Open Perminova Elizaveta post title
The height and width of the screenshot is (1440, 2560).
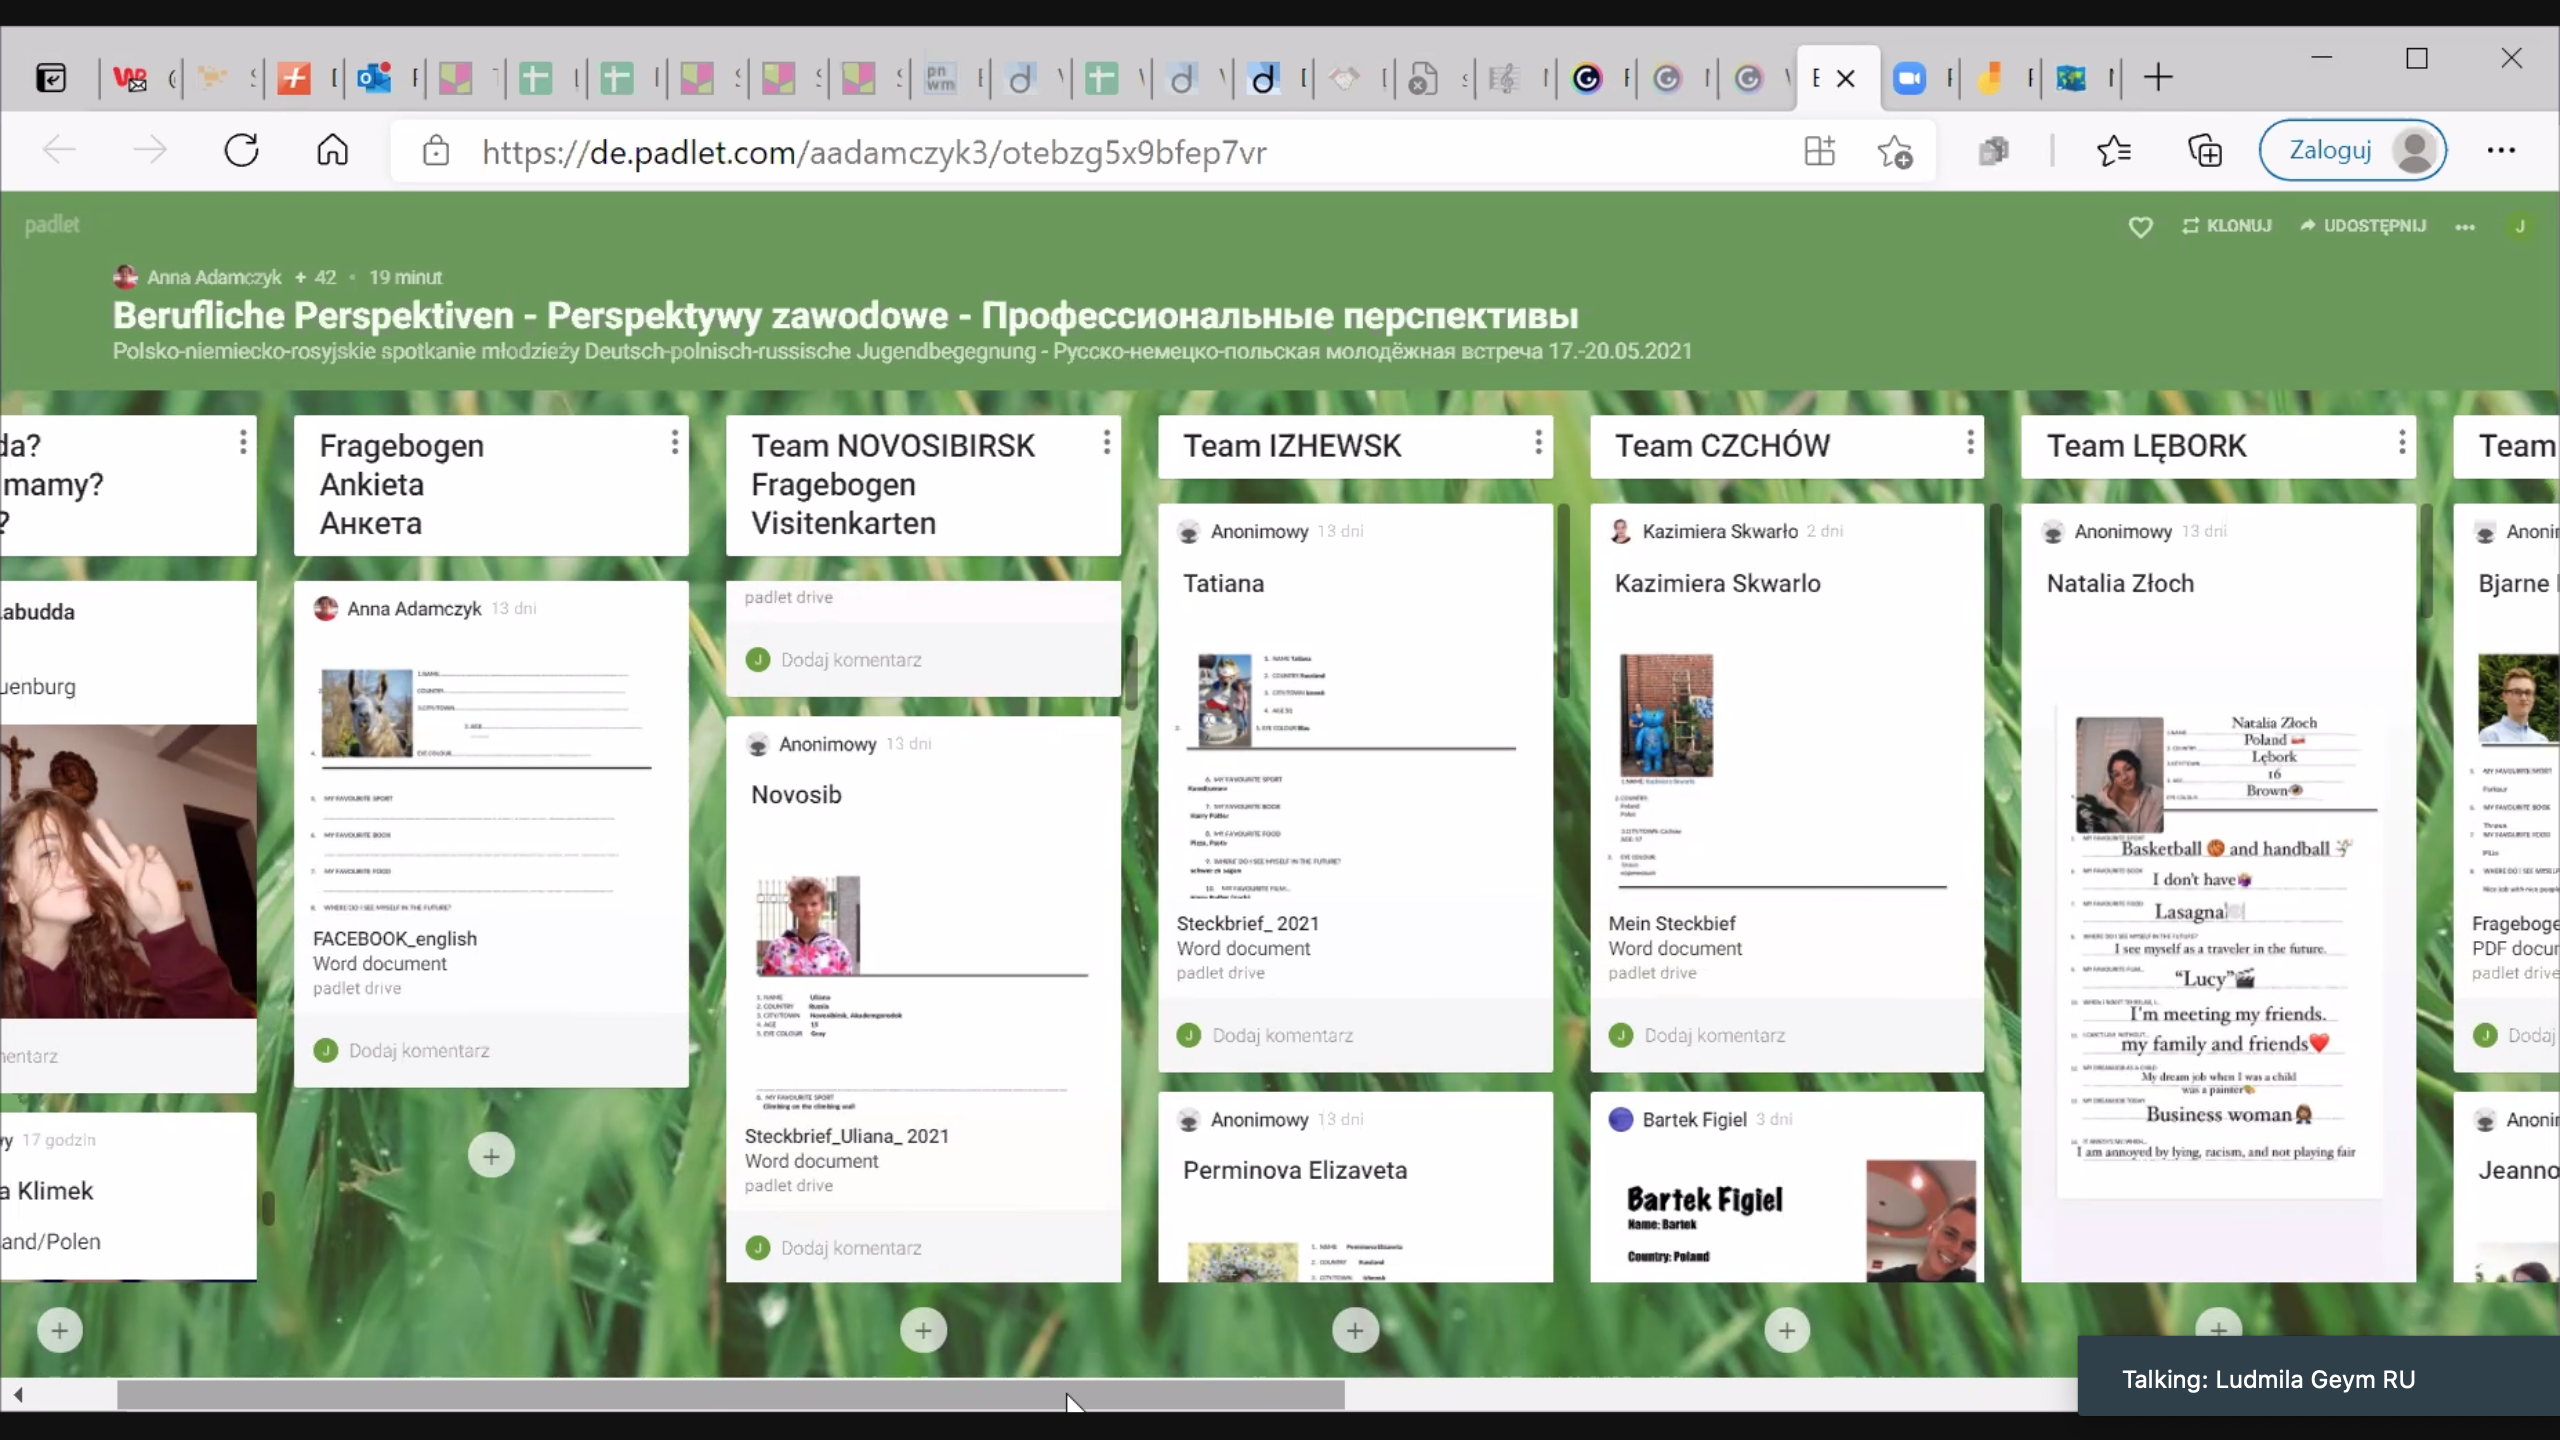1294,1170
